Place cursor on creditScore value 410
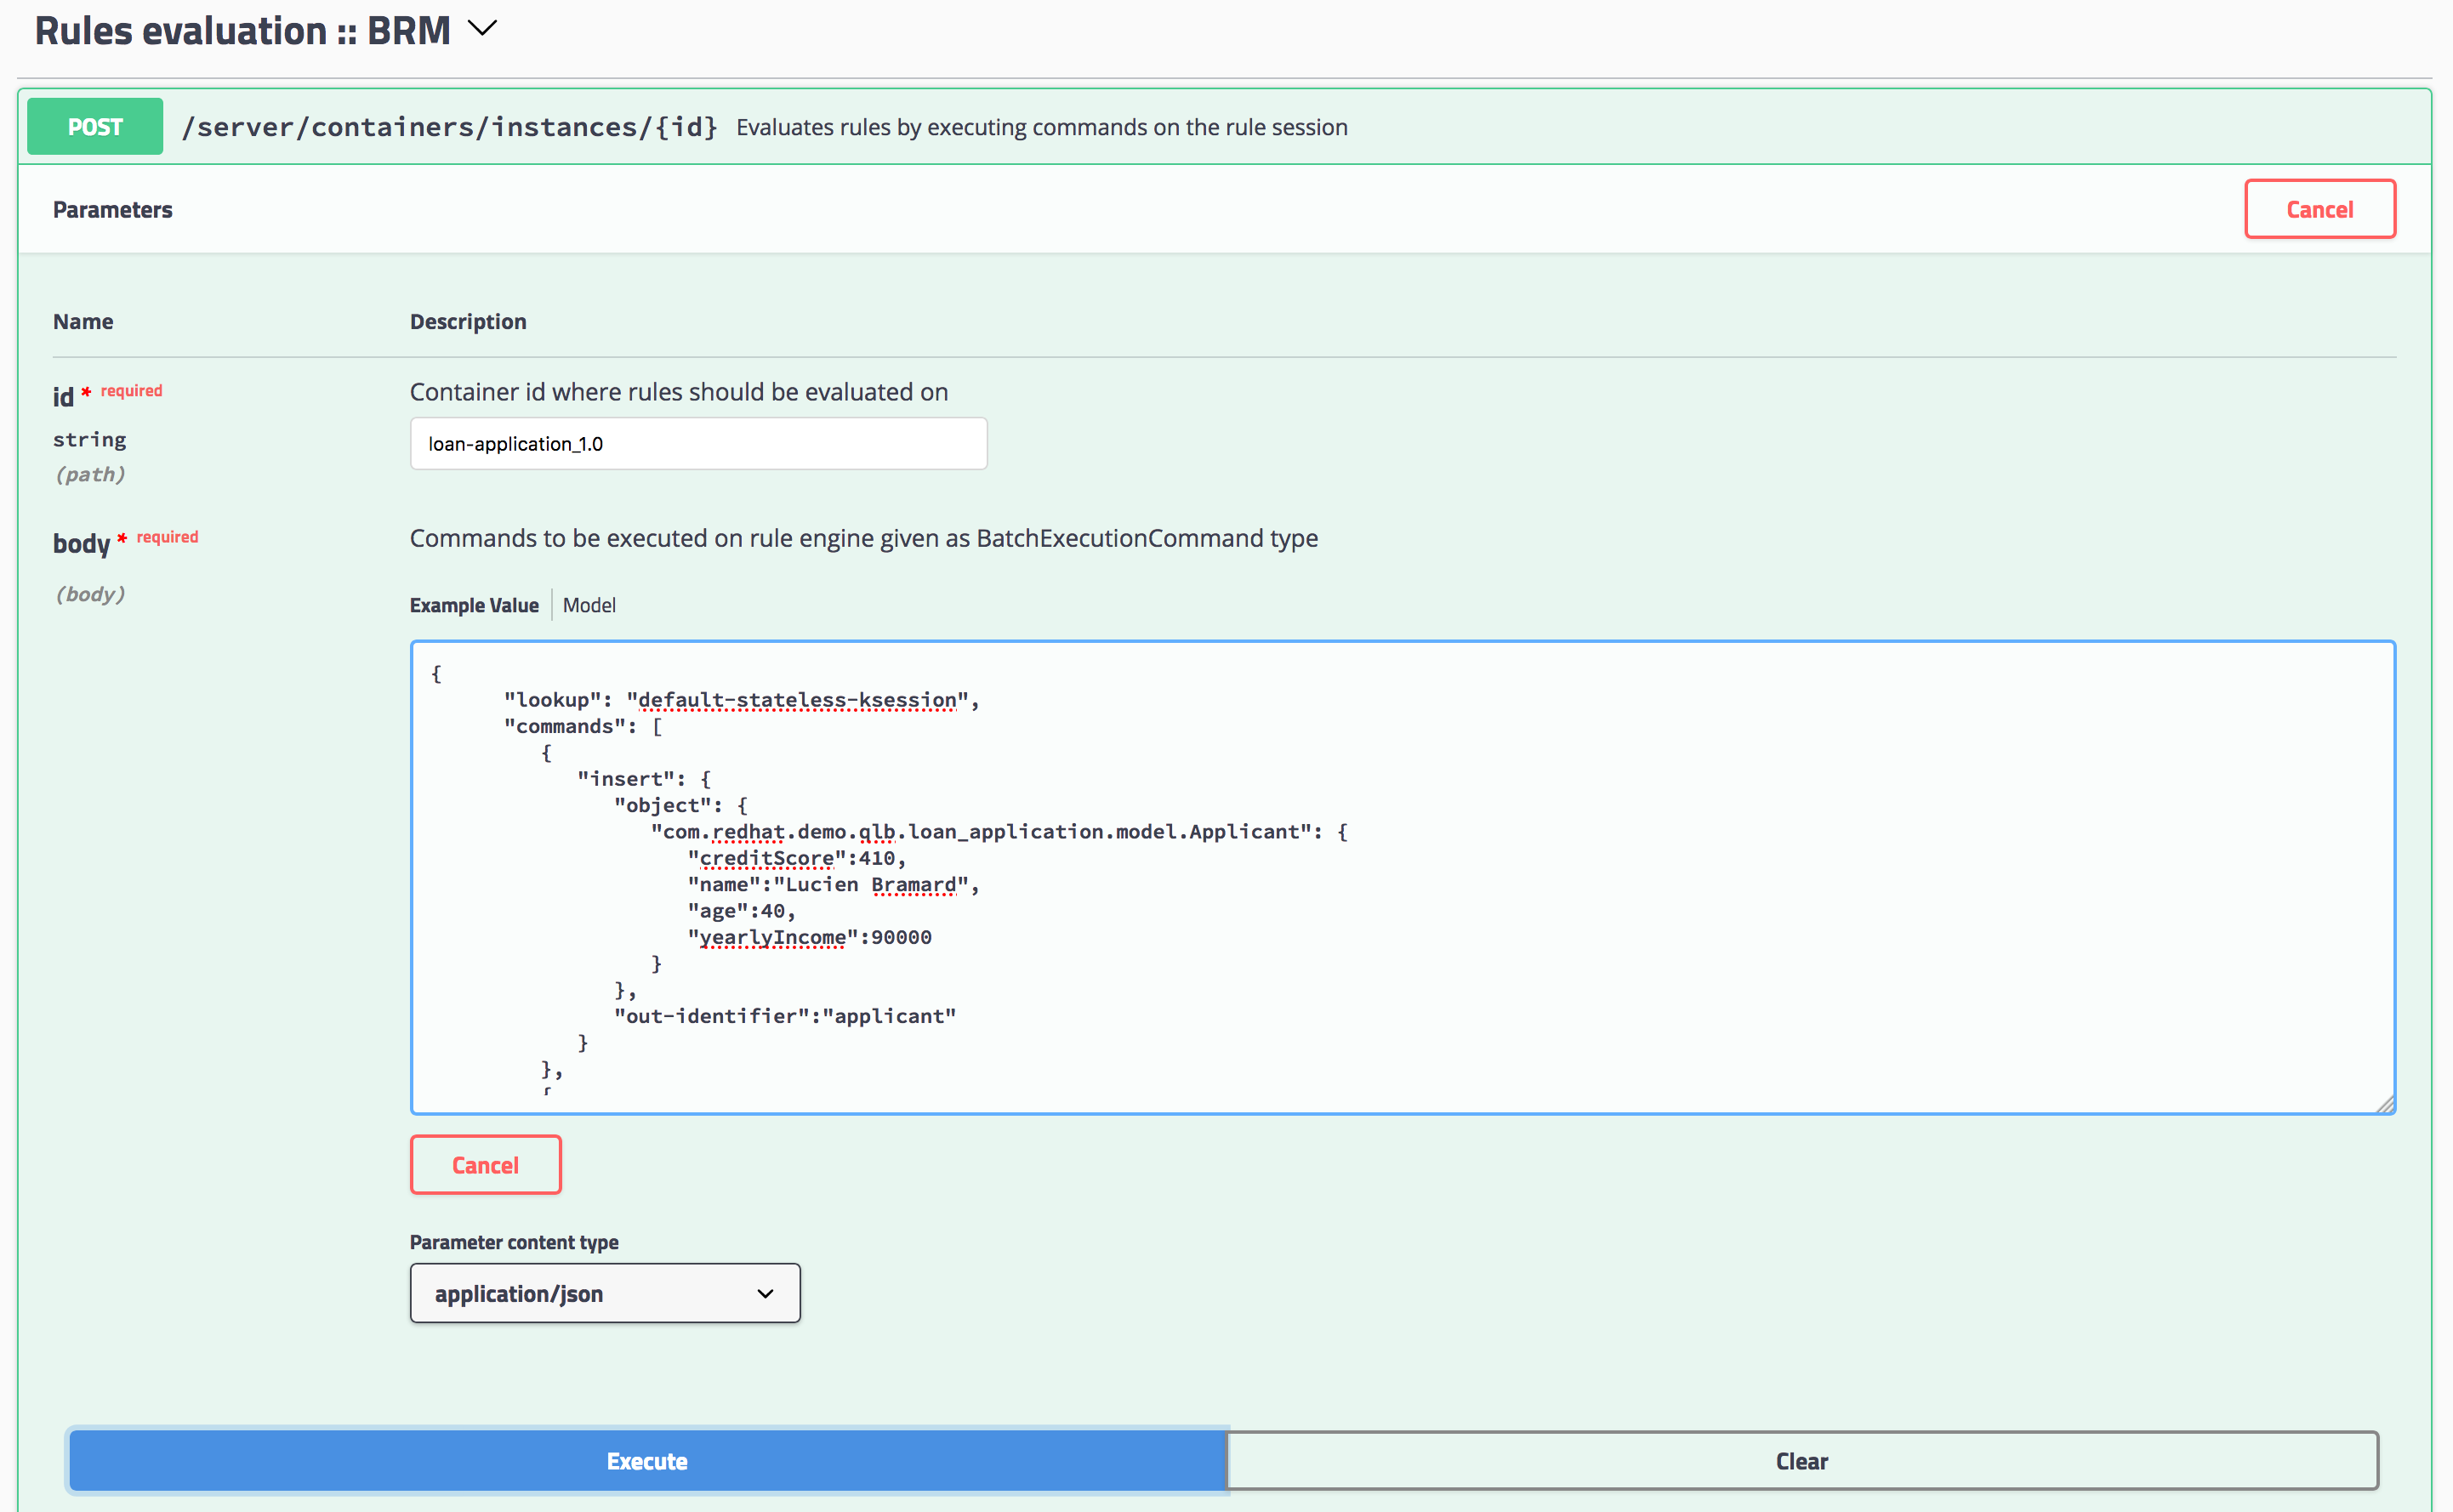The image size is (2453, 1512). [876, 858]
